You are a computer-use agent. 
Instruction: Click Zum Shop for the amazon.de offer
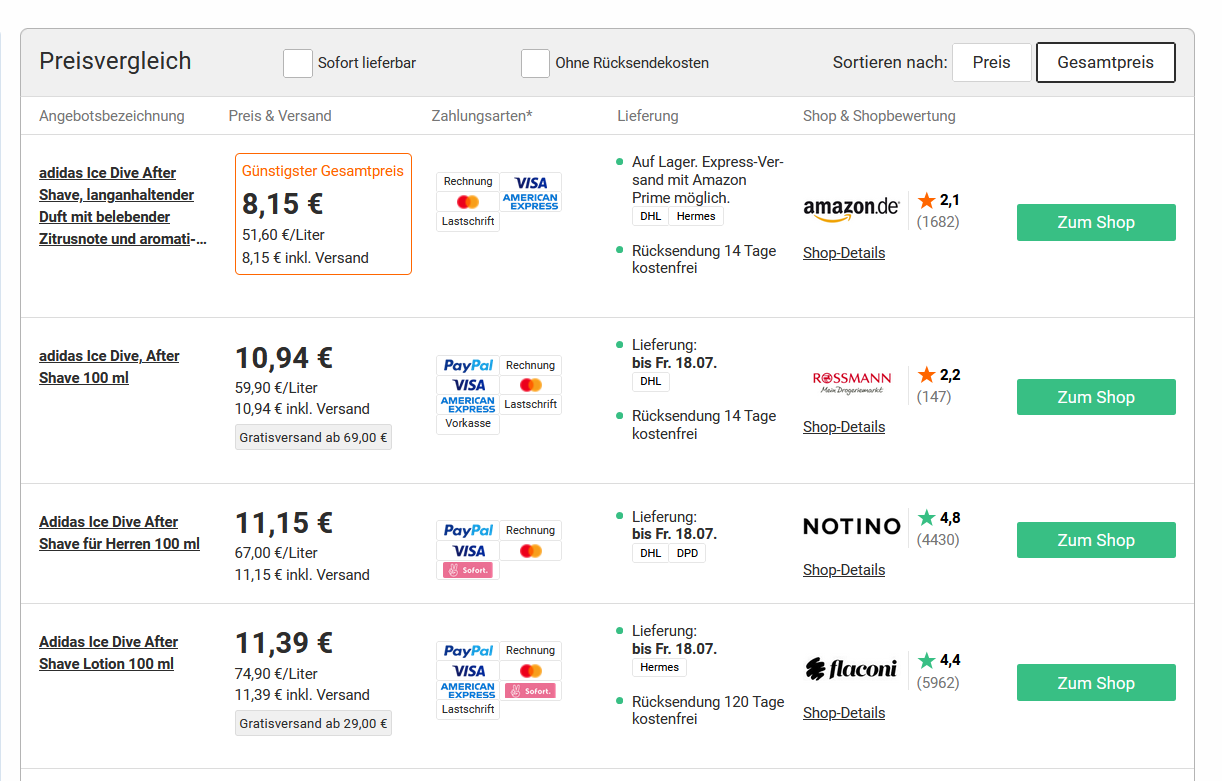tap(1096, 222)
